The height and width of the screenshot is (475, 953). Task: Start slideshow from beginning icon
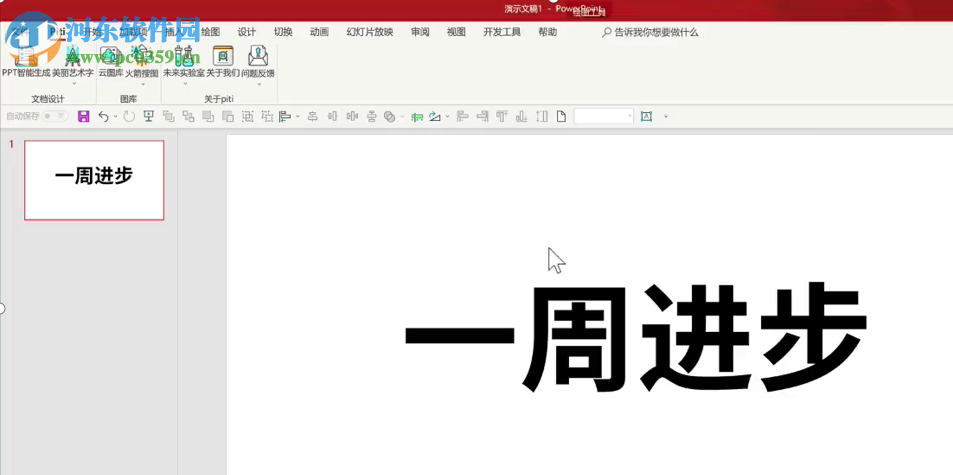pos(148,117)
